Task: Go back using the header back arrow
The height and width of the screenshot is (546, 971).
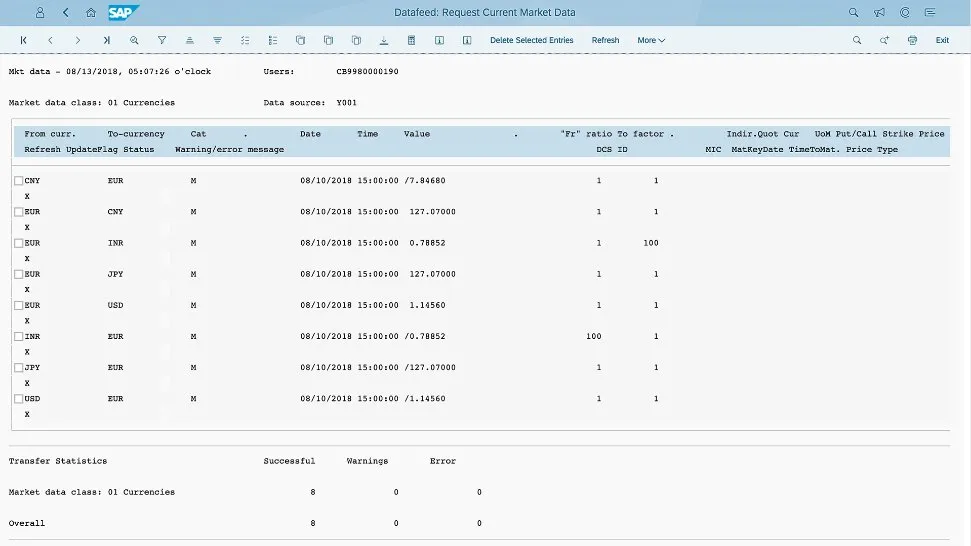Action: tap(66, 13)
